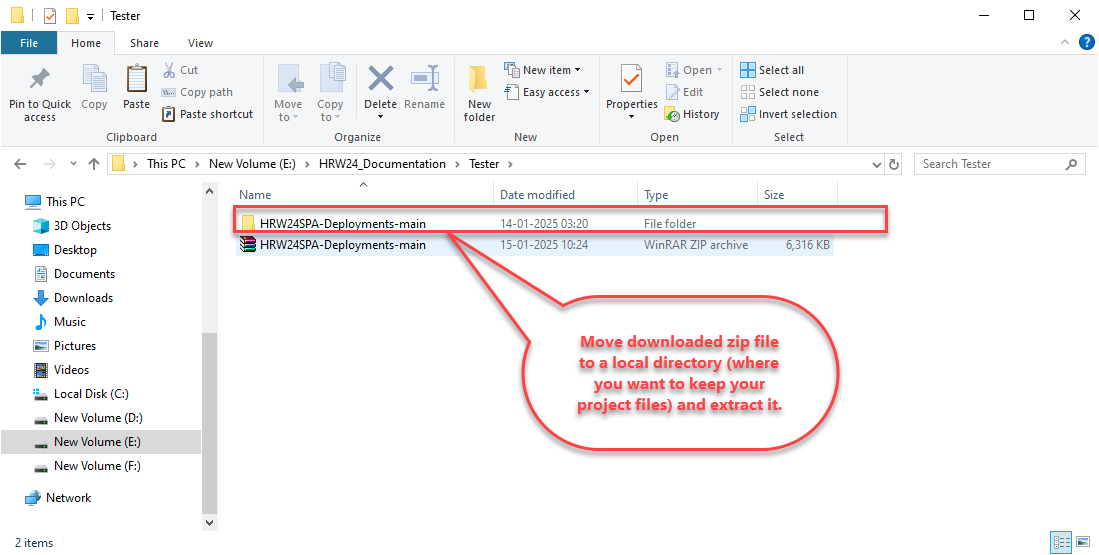Open Network in navigation pane
Screen dimensions: 1099x555
point(58,498)
